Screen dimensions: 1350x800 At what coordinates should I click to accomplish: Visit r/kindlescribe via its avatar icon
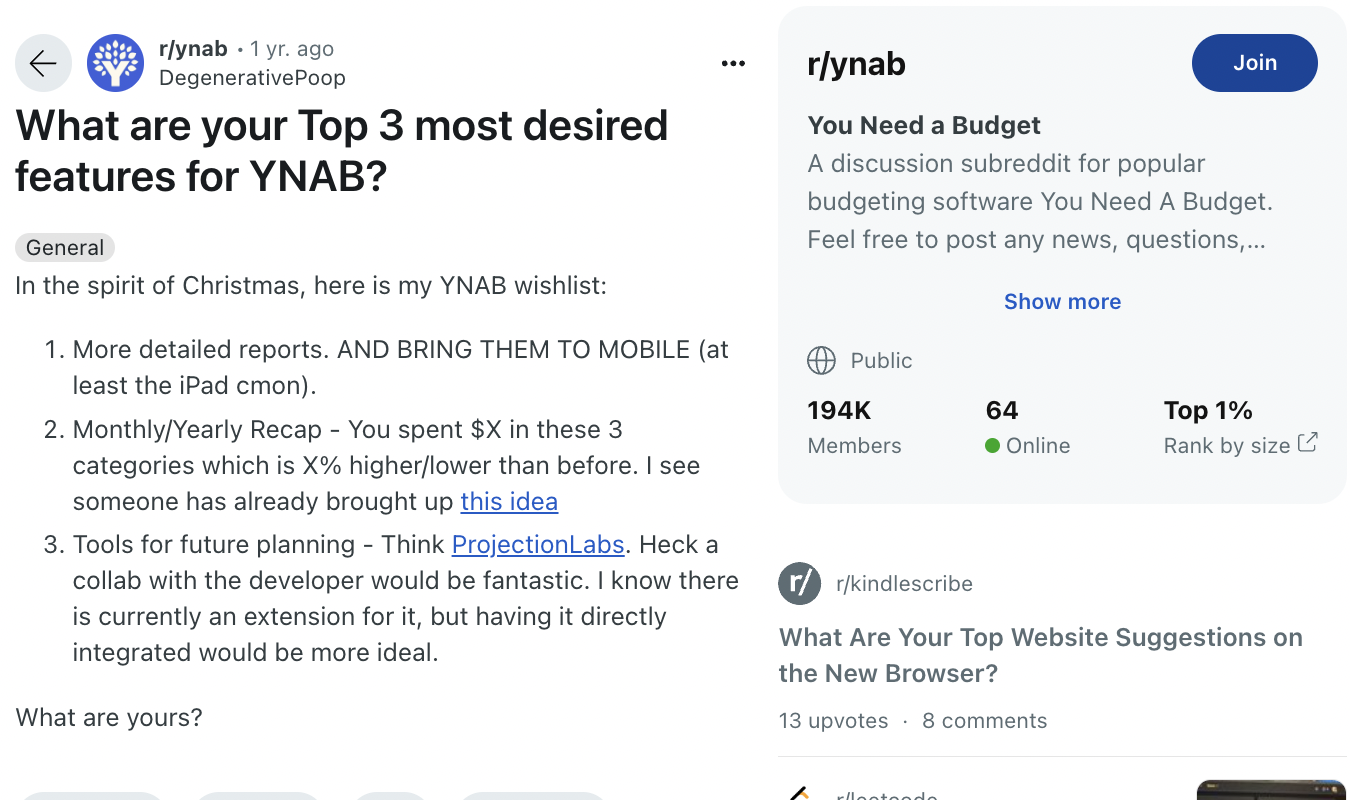click(799, 583)
